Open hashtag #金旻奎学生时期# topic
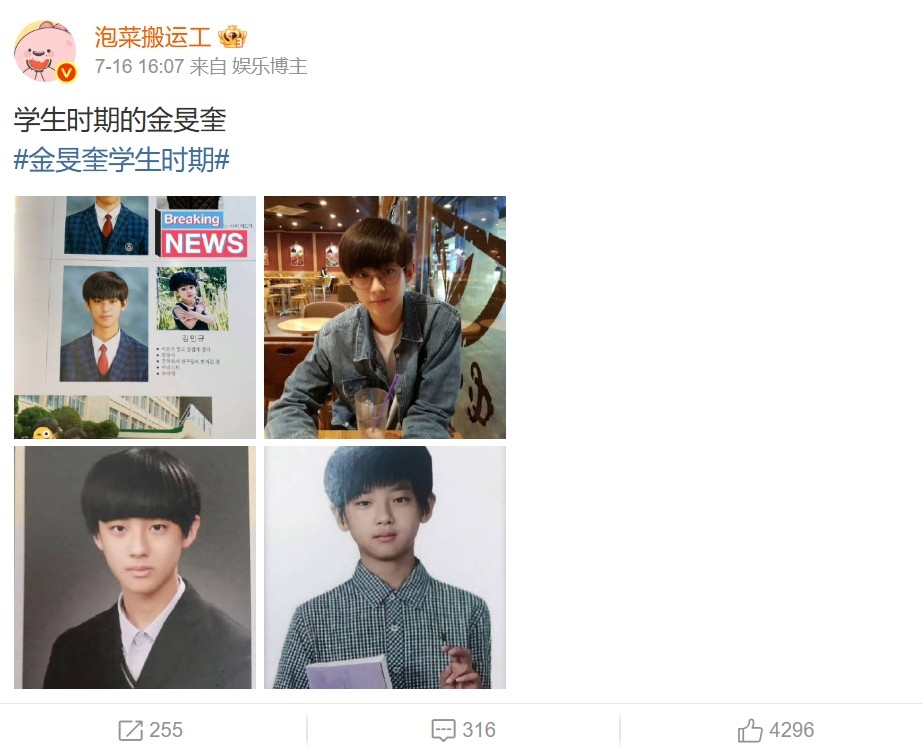Viewport: 922px width, 753px height. tap(121, 160)
